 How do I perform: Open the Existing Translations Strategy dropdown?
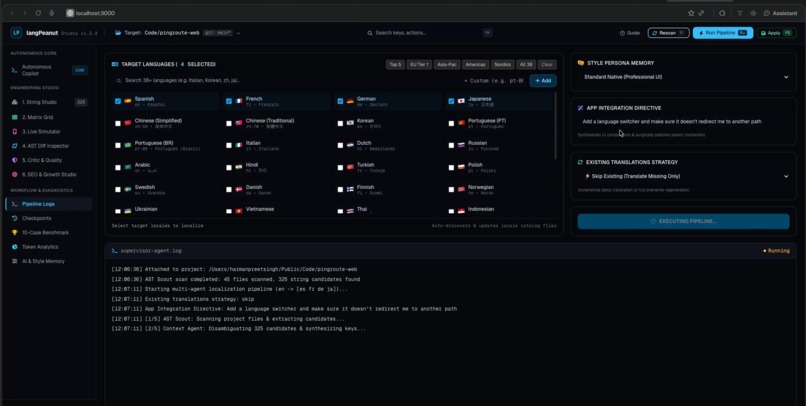click(x=684, y=176)
